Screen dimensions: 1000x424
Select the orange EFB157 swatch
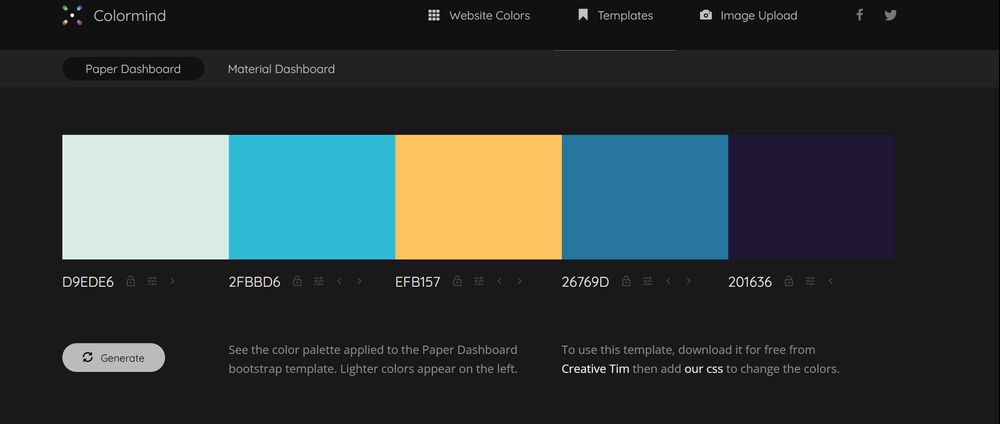(x=478, y=197)
